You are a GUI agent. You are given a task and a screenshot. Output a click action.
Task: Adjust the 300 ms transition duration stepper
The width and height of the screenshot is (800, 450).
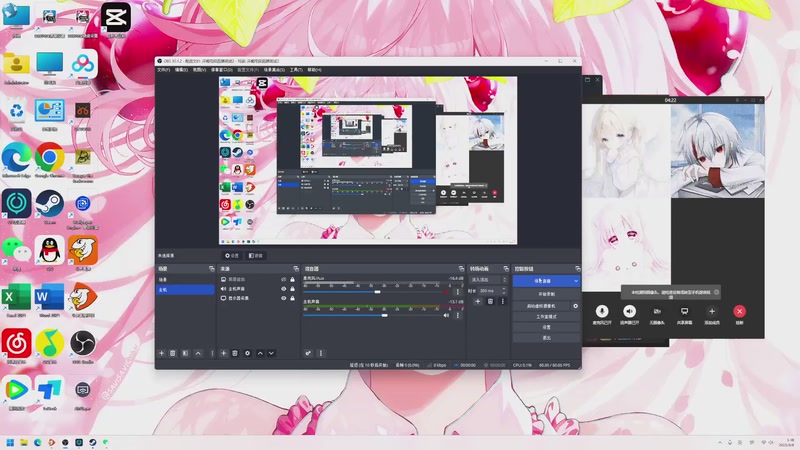click(504, 291)
